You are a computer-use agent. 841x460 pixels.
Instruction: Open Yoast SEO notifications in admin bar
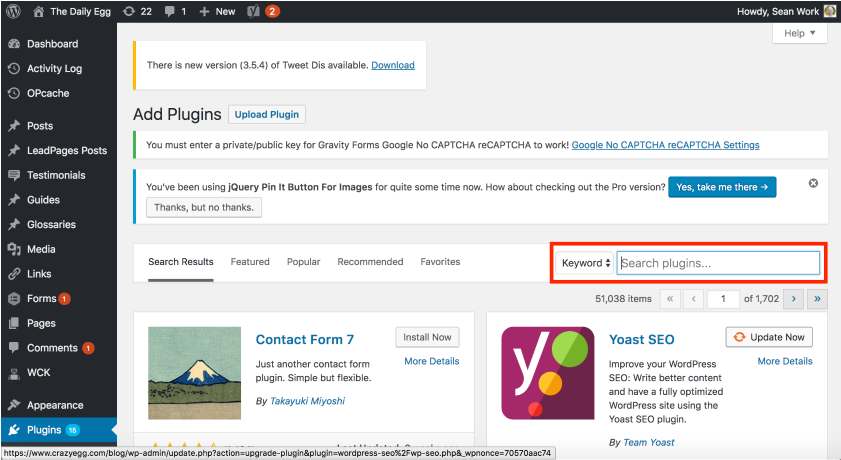263,11
